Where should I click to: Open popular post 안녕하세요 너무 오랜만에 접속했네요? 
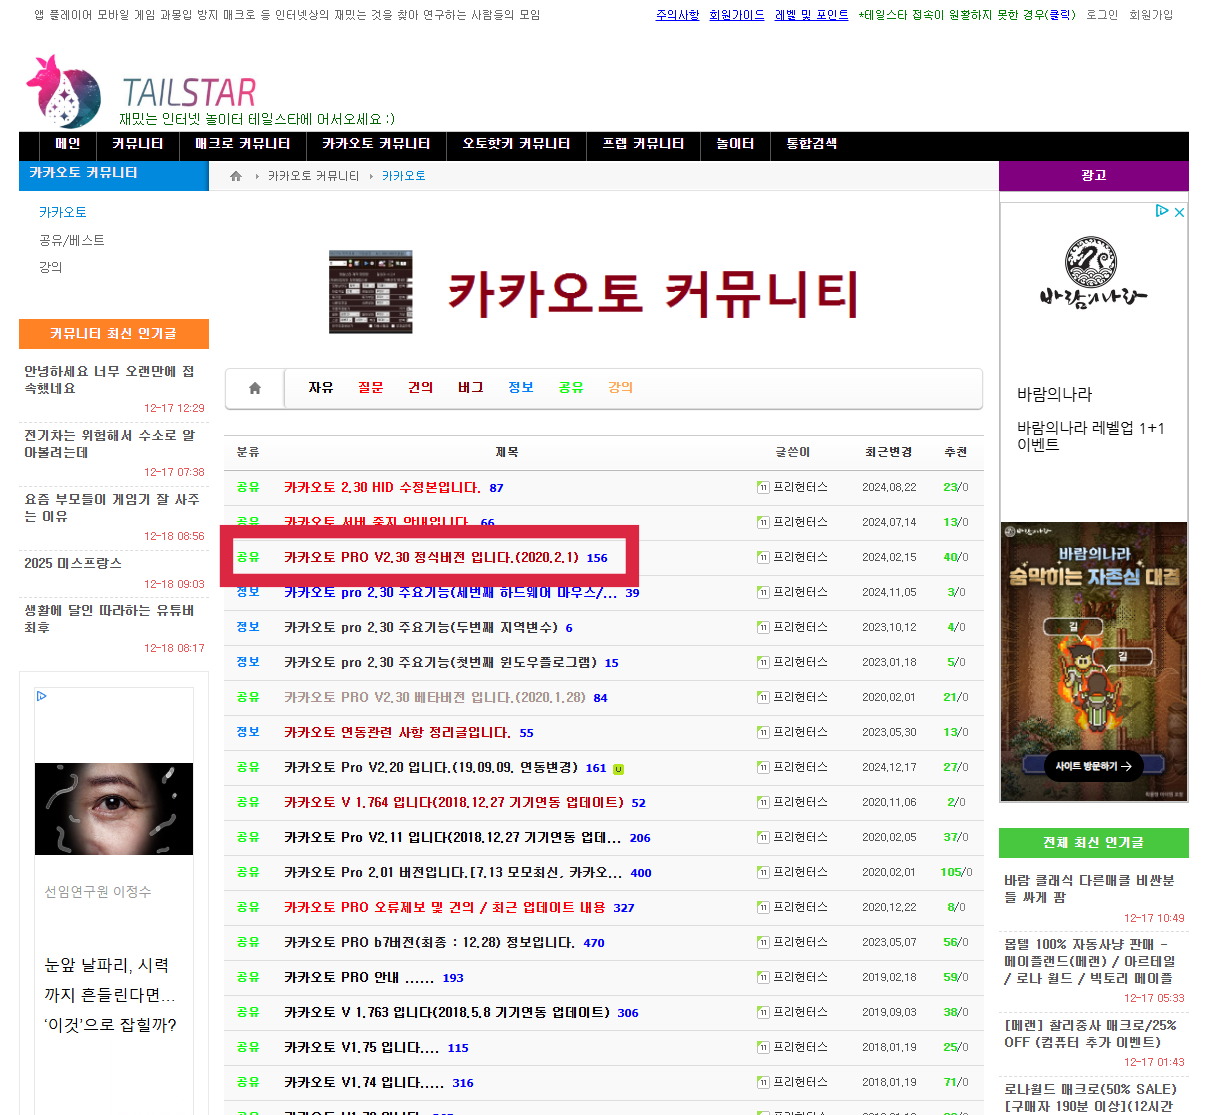[110, 380]
